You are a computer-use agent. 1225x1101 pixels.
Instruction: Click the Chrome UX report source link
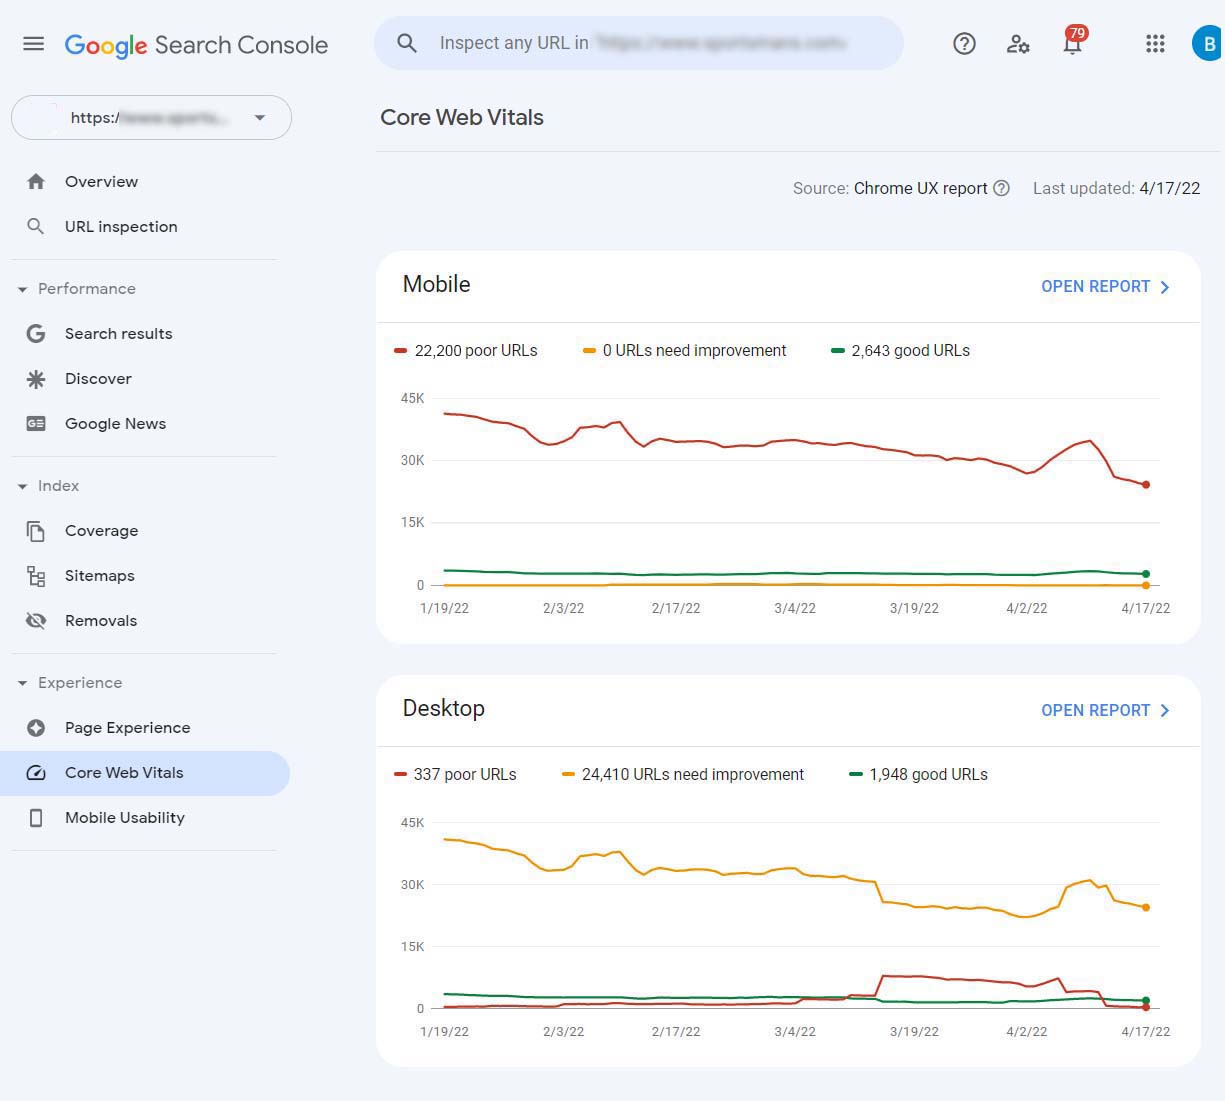(x=920, y=188)
